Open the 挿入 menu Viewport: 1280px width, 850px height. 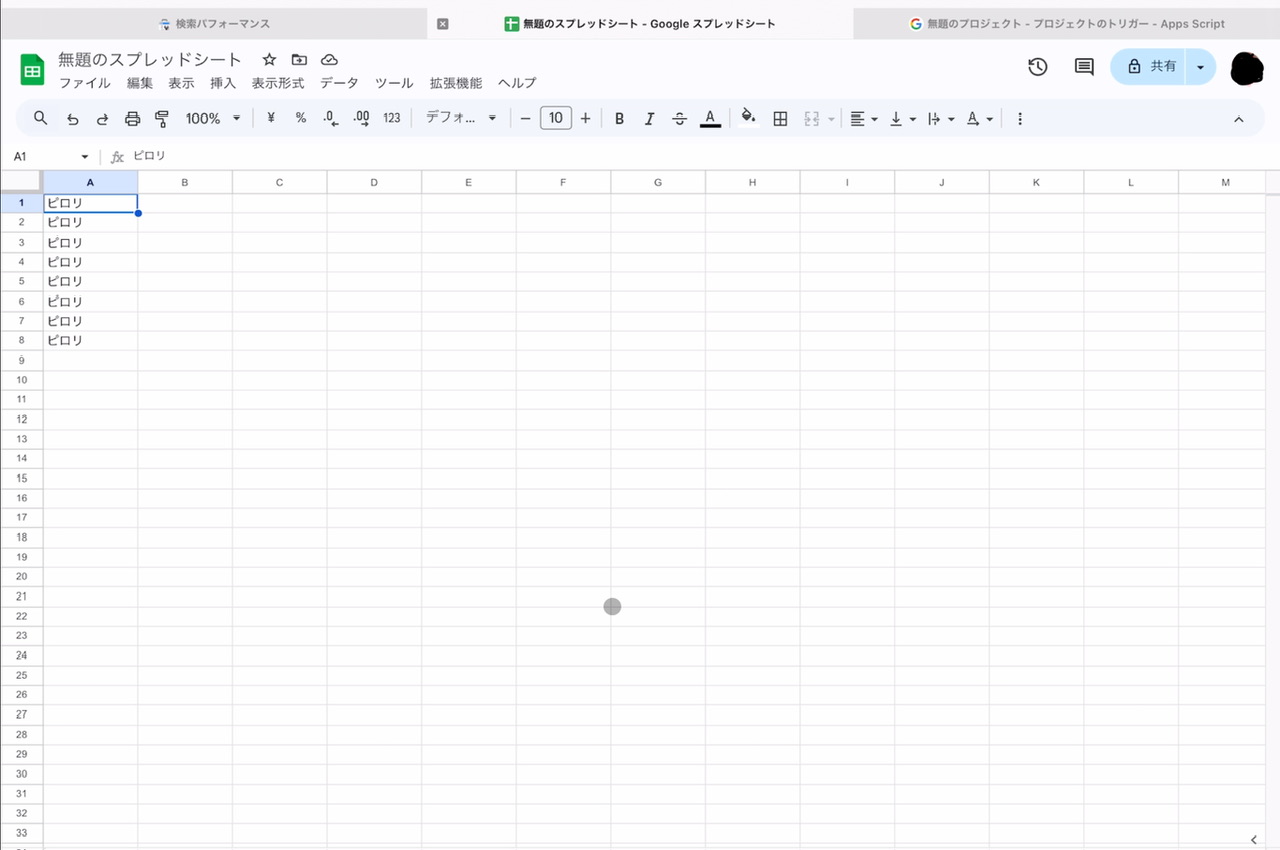tap(223, 83)
